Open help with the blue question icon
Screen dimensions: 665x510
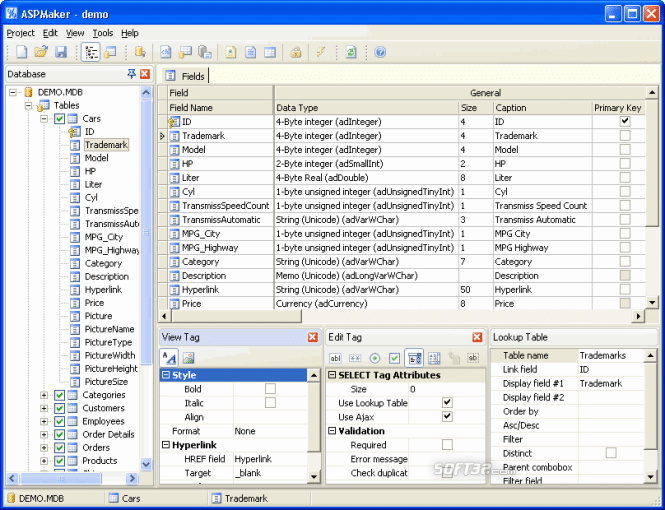pos(380,52)
